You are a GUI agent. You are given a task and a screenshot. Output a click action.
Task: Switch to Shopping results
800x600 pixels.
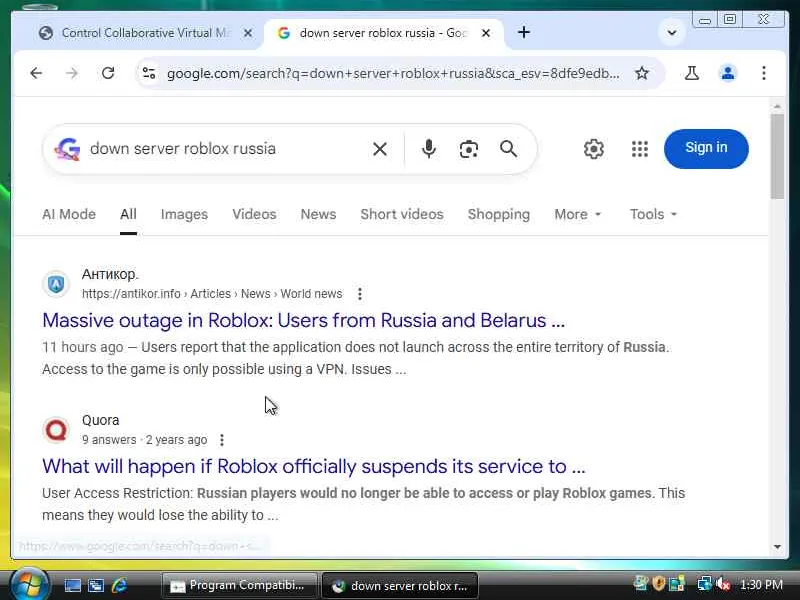(x=499, y=214)
